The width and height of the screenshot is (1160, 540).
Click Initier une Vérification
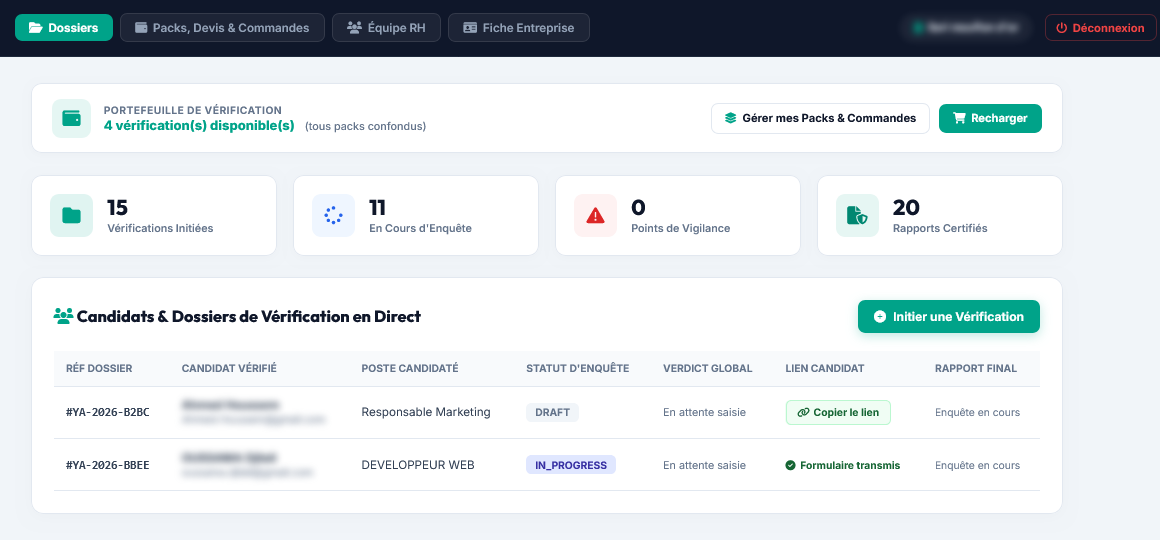[948, 317]
